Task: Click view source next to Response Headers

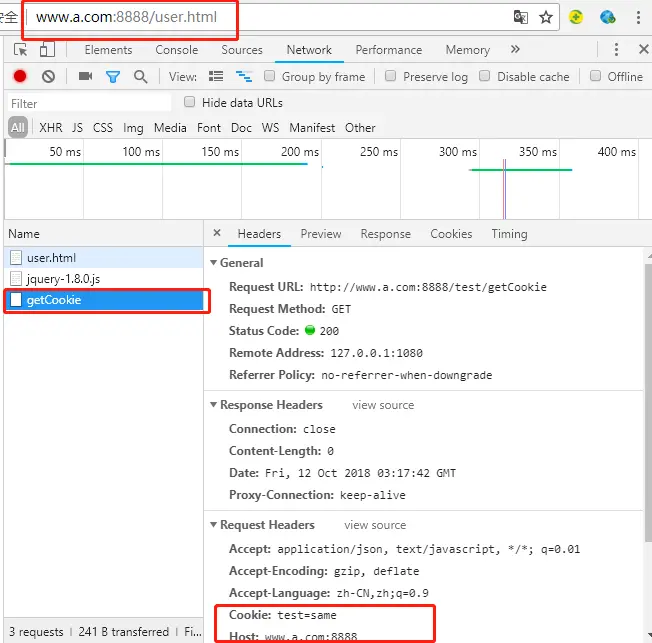Action: tap(383, 405)
